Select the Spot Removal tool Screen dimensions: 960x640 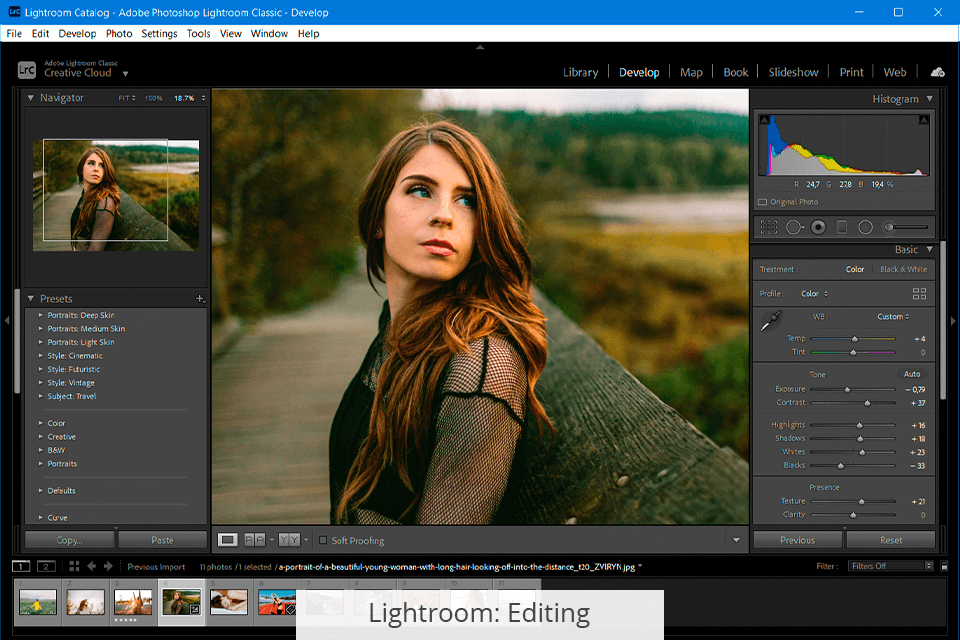(x=794, y=228)
